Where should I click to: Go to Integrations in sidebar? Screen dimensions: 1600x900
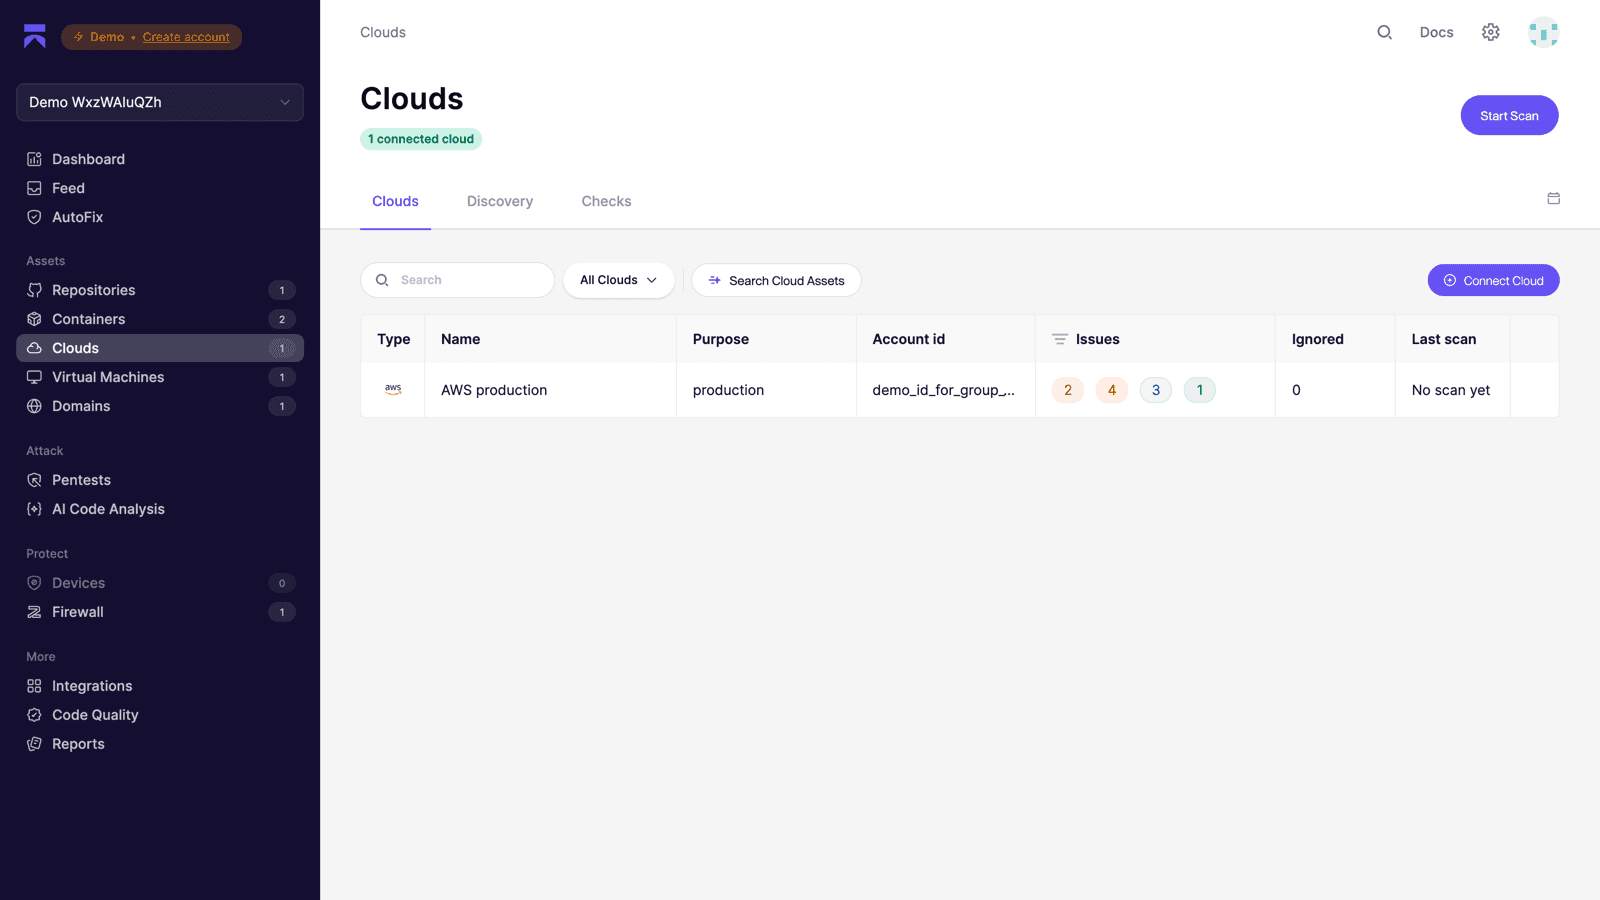tap(160, 686)
